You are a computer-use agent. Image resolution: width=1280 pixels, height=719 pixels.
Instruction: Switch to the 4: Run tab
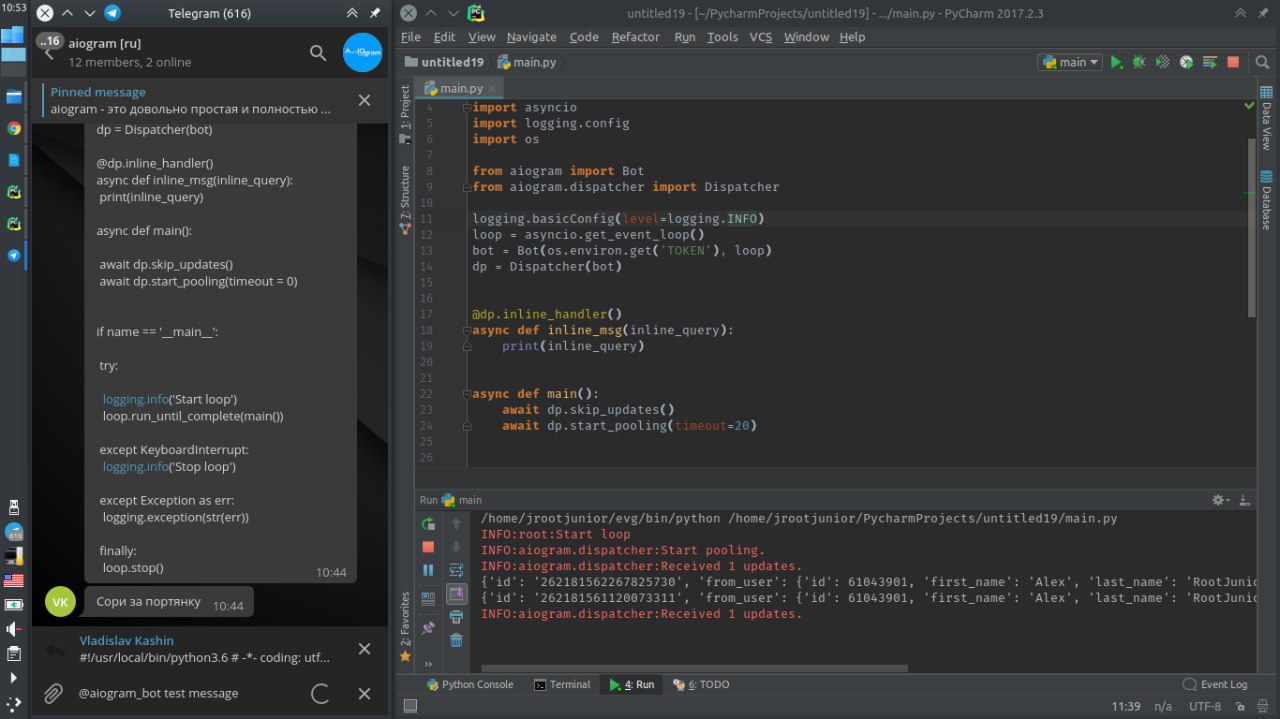click(631, 685)
